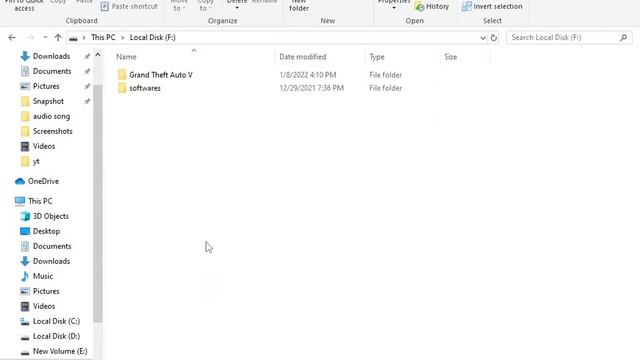Open Downloads in Quick access
Viewport: 640px width, 360px height.
tap(51, 56)
